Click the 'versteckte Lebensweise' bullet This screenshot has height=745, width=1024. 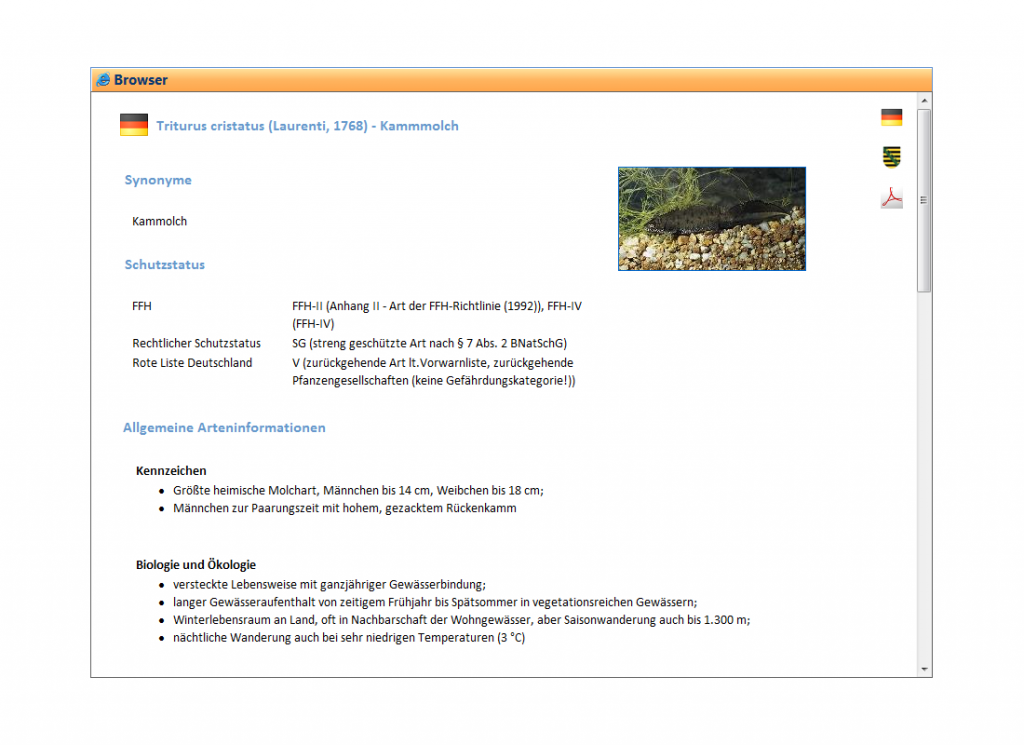tap(330, 584)
